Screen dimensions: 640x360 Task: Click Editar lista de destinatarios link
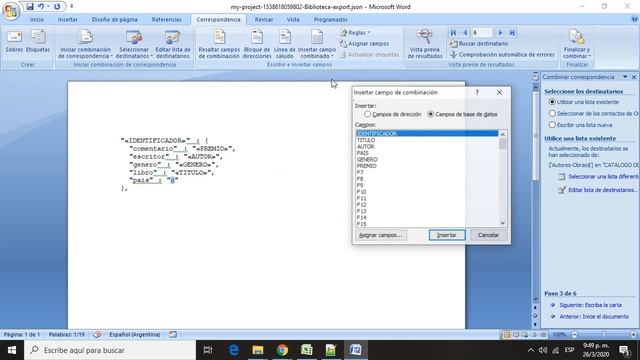[602, 190]
